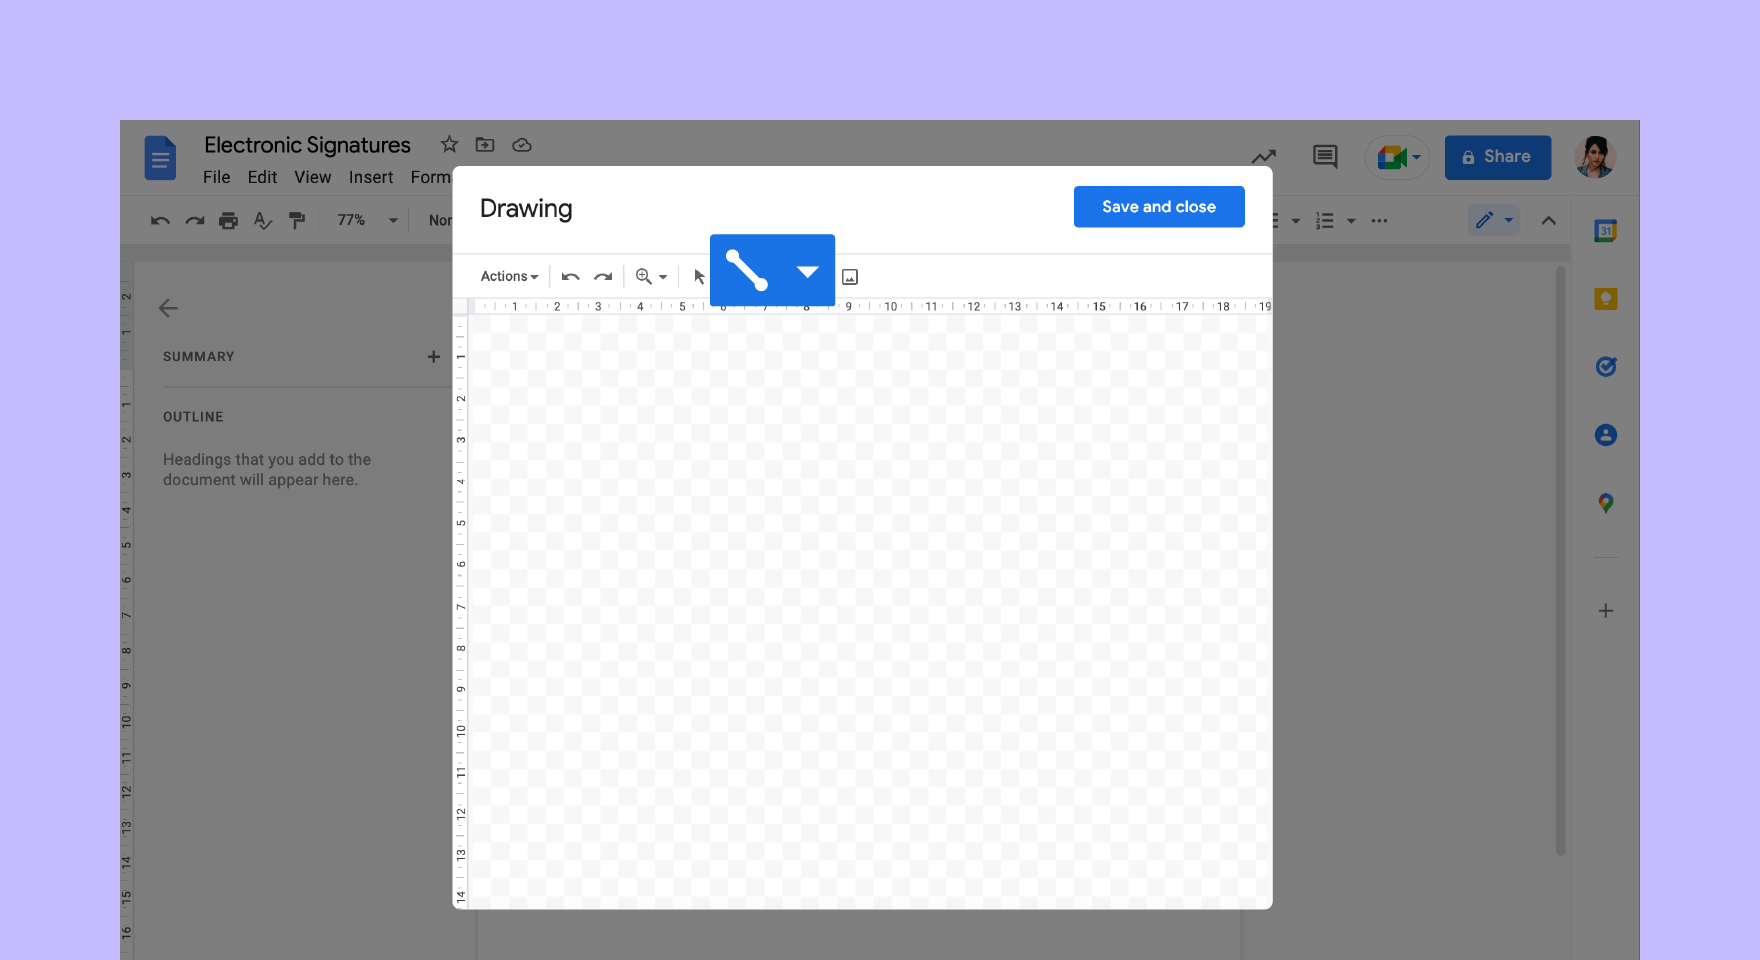Expand the zoom percentage dropdown showing 77%
Image resolution: width=1760 pixels, height=960 pixels.
click(392, 220)
